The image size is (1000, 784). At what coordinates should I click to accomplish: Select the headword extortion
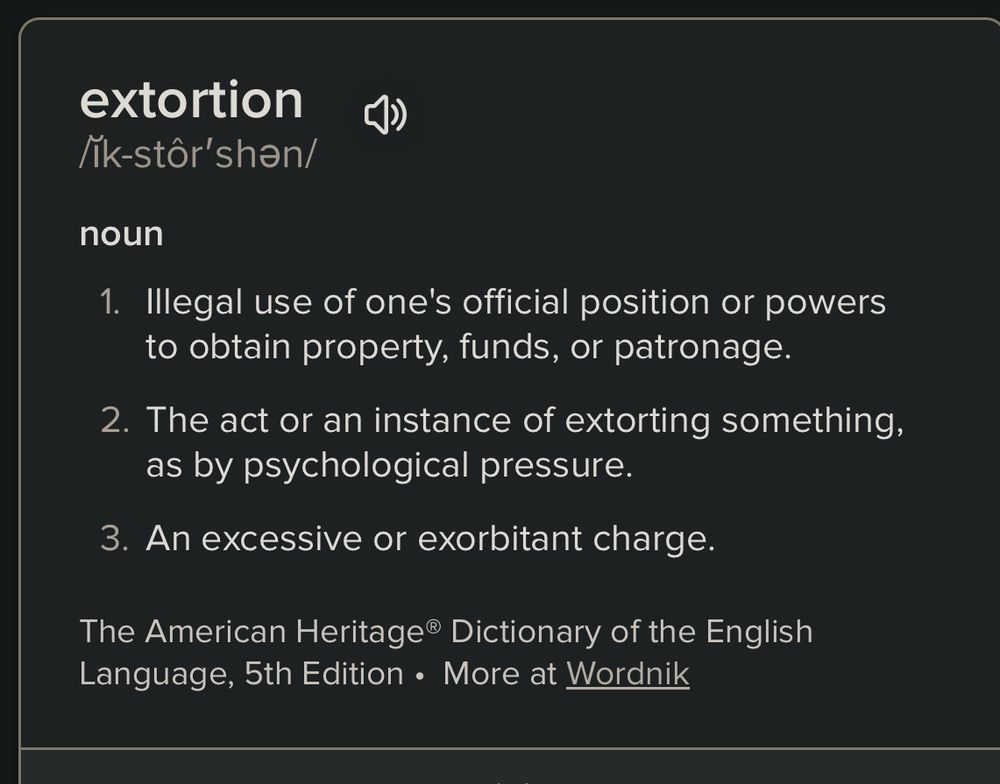pos(192,99)
